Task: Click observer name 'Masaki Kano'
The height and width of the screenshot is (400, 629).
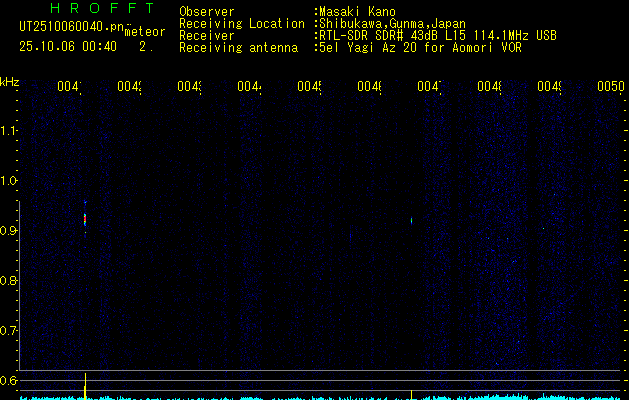Action: pos(357,12)
